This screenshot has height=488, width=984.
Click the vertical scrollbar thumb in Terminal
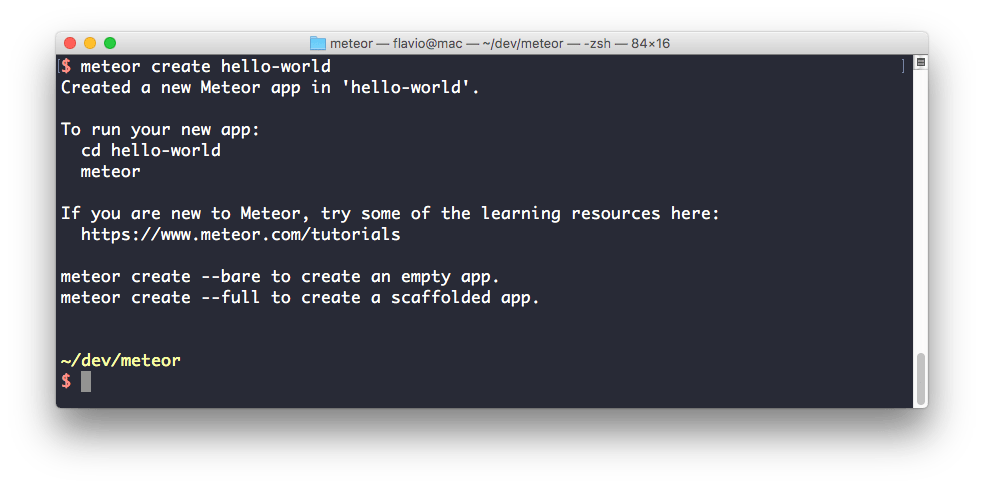coord(921,379)
